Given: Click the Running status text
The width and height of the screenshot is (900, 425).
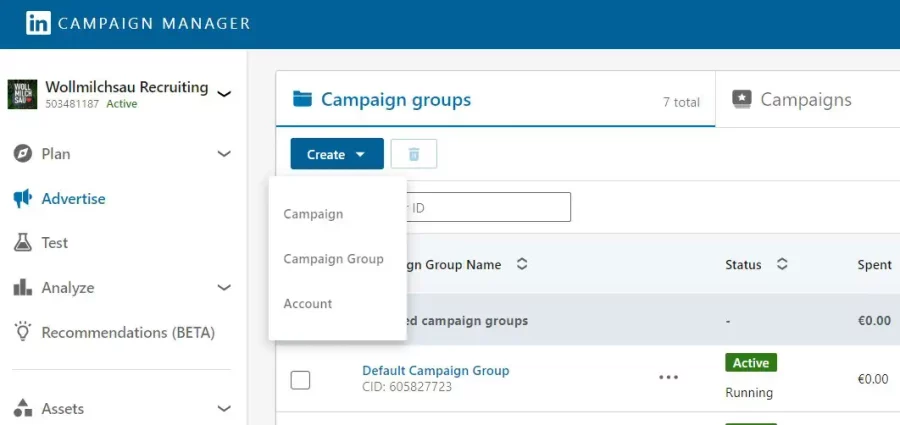Looking at the screenshot, I should point(749,393).
